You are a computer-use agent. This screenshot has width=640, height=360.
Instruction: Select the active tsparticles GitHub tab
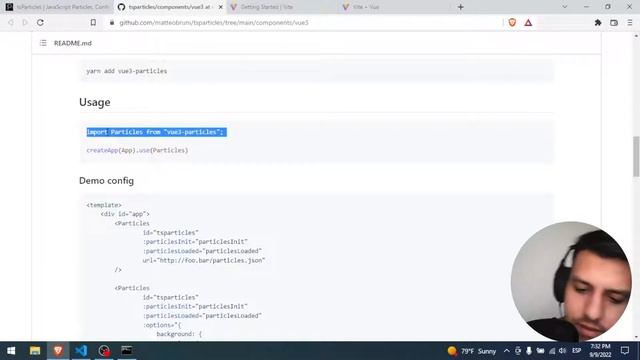tap(169, 7)
